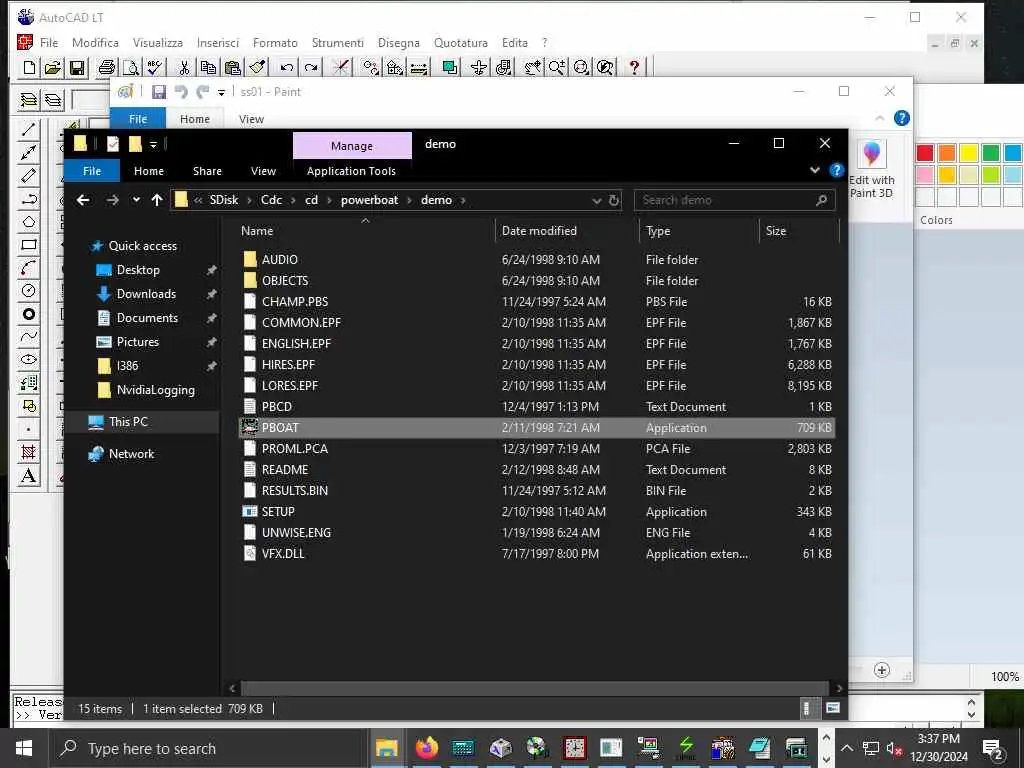Run the ABC spell check tool in AutoCAD

point(155,67)
